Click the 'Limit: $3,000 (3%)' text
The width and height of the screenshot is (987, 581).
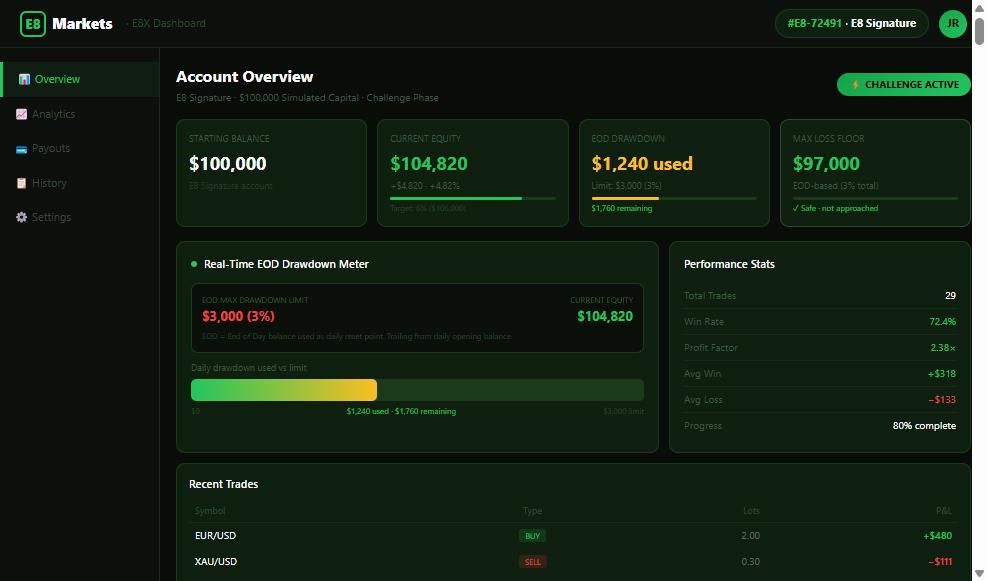626,186
